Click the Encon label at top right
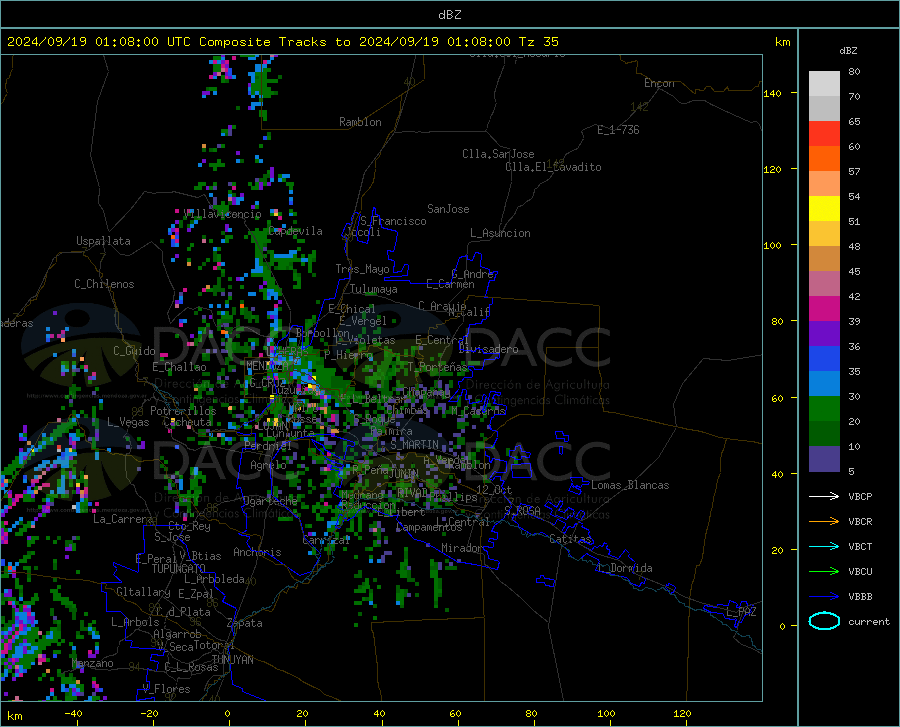900x727 pixels. click(659, 83)
